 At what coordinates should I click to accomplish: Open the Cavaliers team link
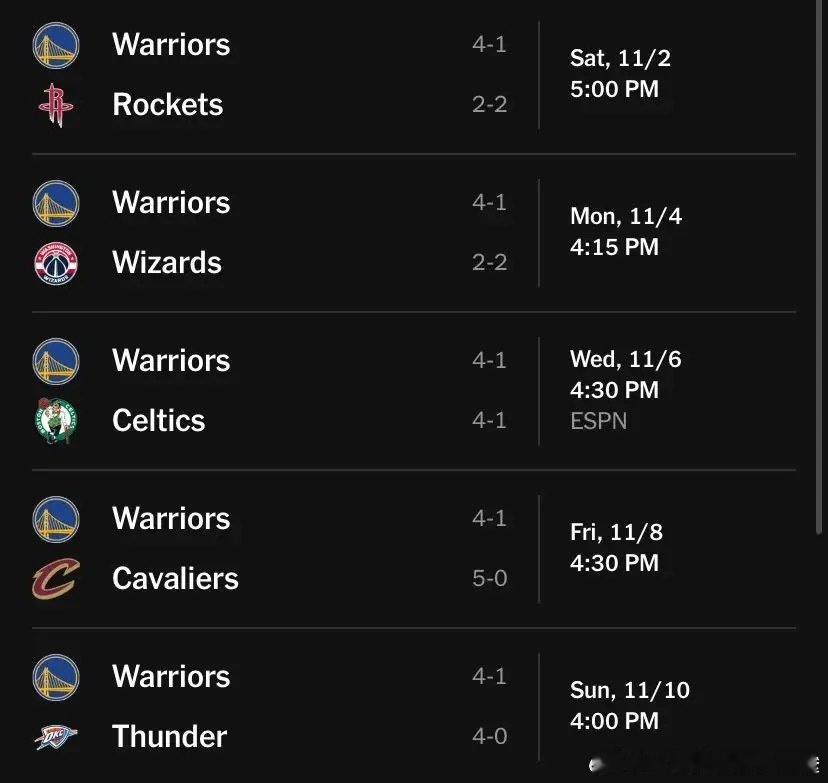point(175,578)
